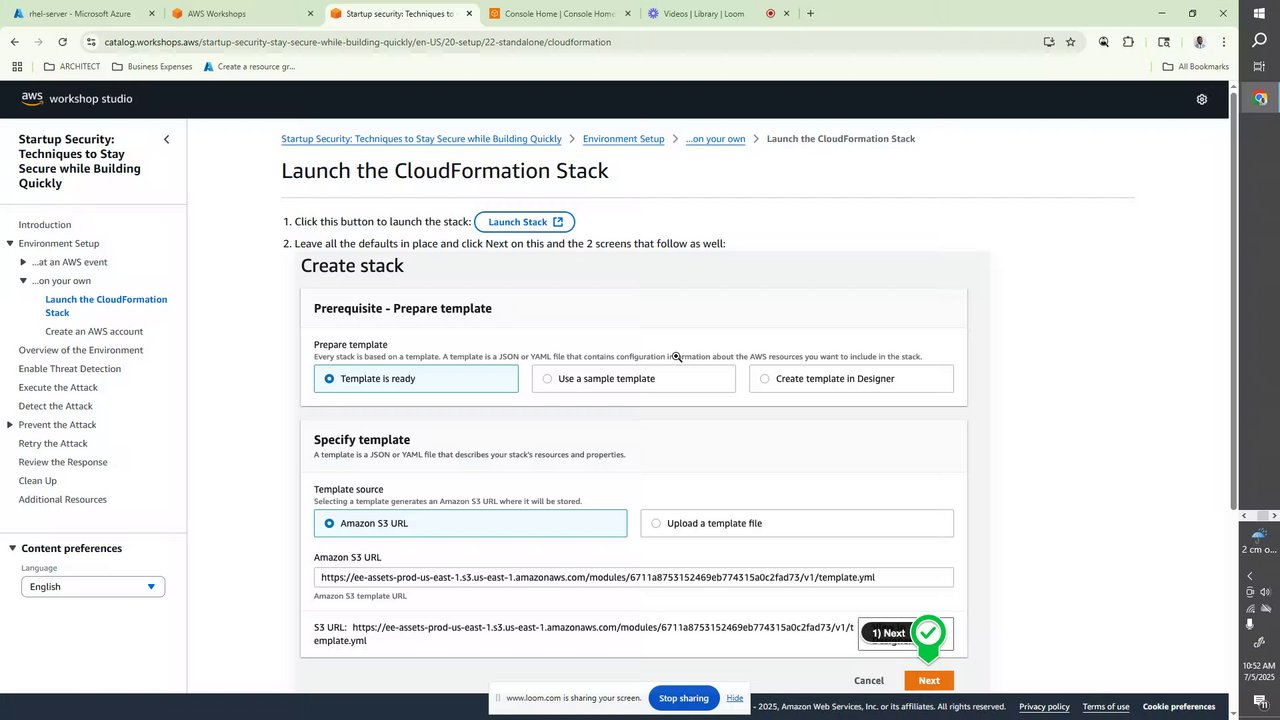Go back to previous page
Viewport: 1280px width, 720px height.
[15, 42]
